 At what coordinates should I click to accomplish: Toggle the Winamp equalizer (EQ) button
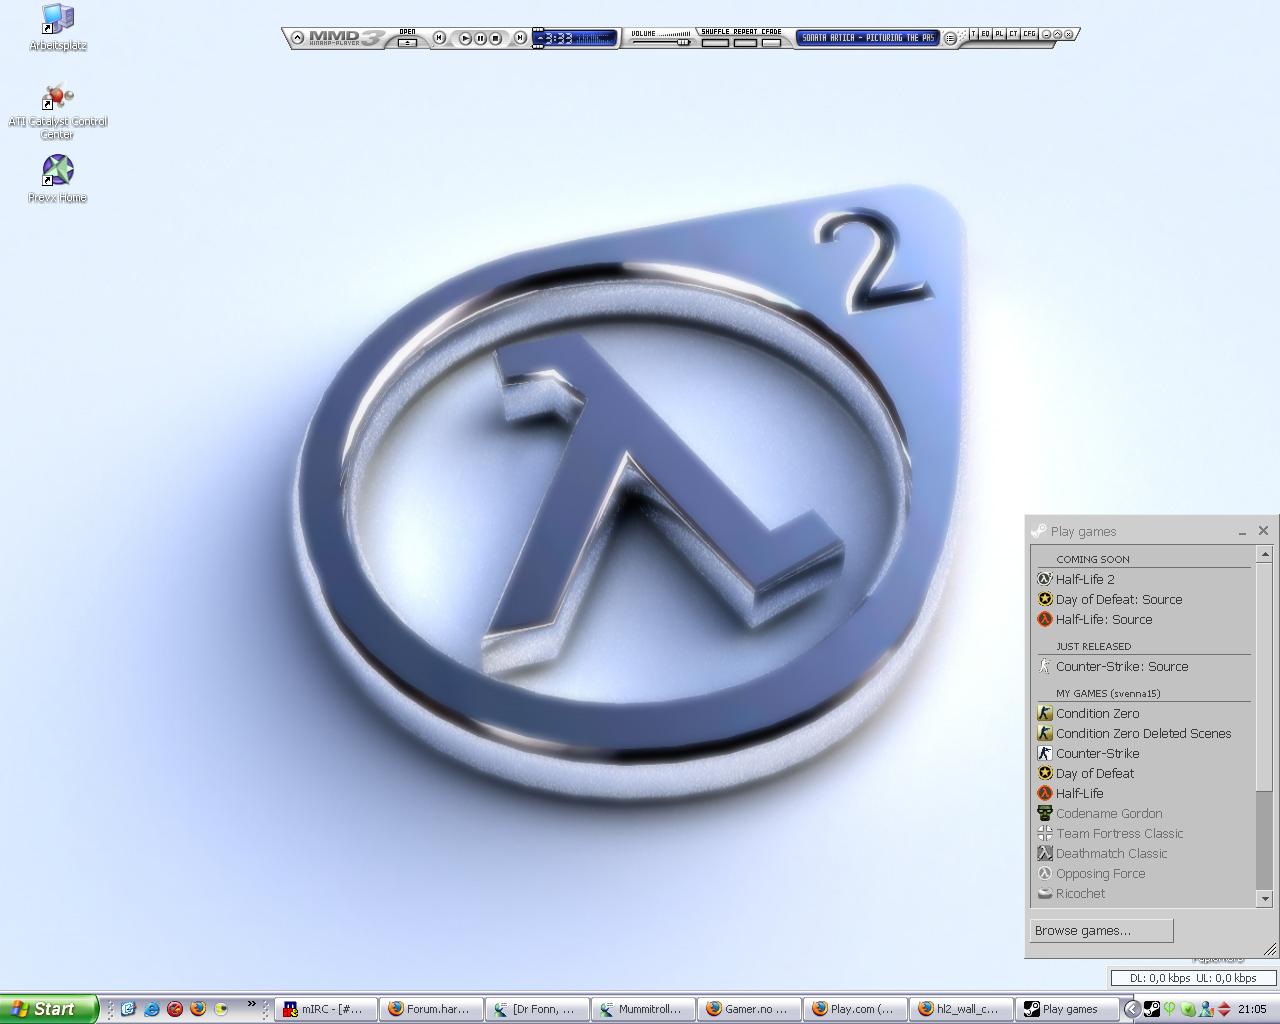pos(985,34)
